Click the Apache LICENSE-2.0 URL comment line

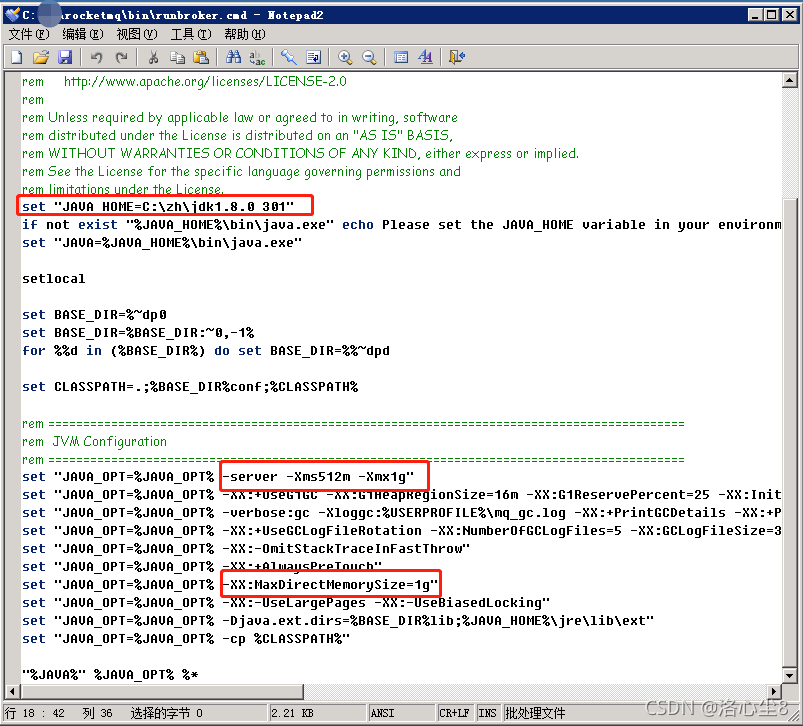(184, 81)
